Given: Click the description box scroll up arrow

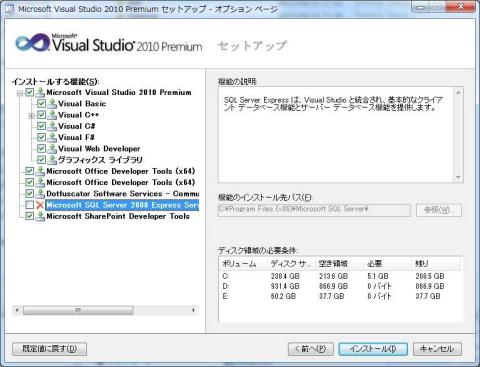Looking at the screenshot, I should [458, 92].
